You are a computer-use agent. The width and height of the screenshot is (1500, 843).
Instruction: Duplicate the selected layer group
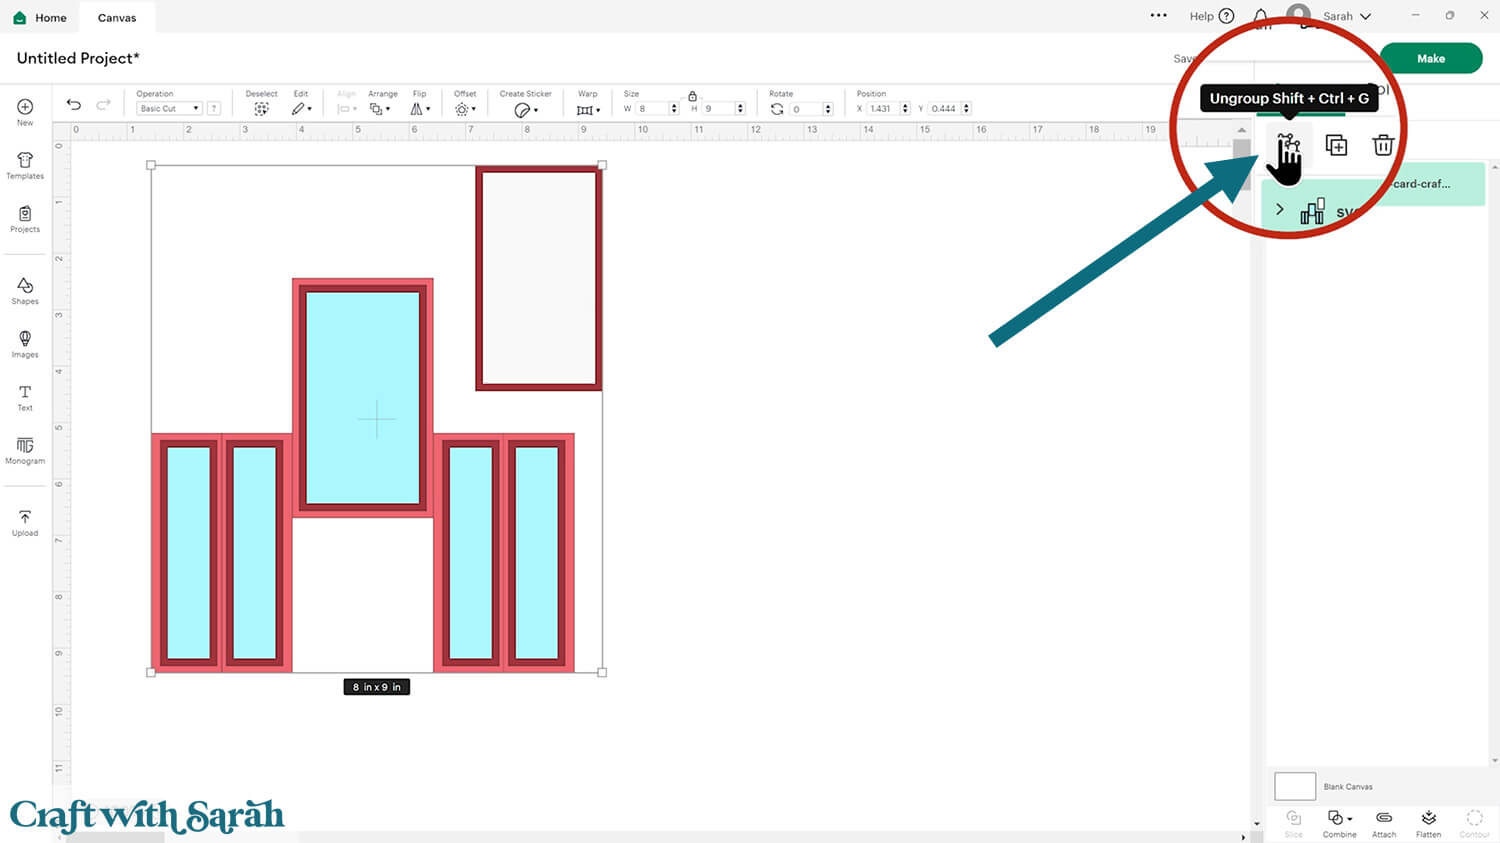(1336, 146)
